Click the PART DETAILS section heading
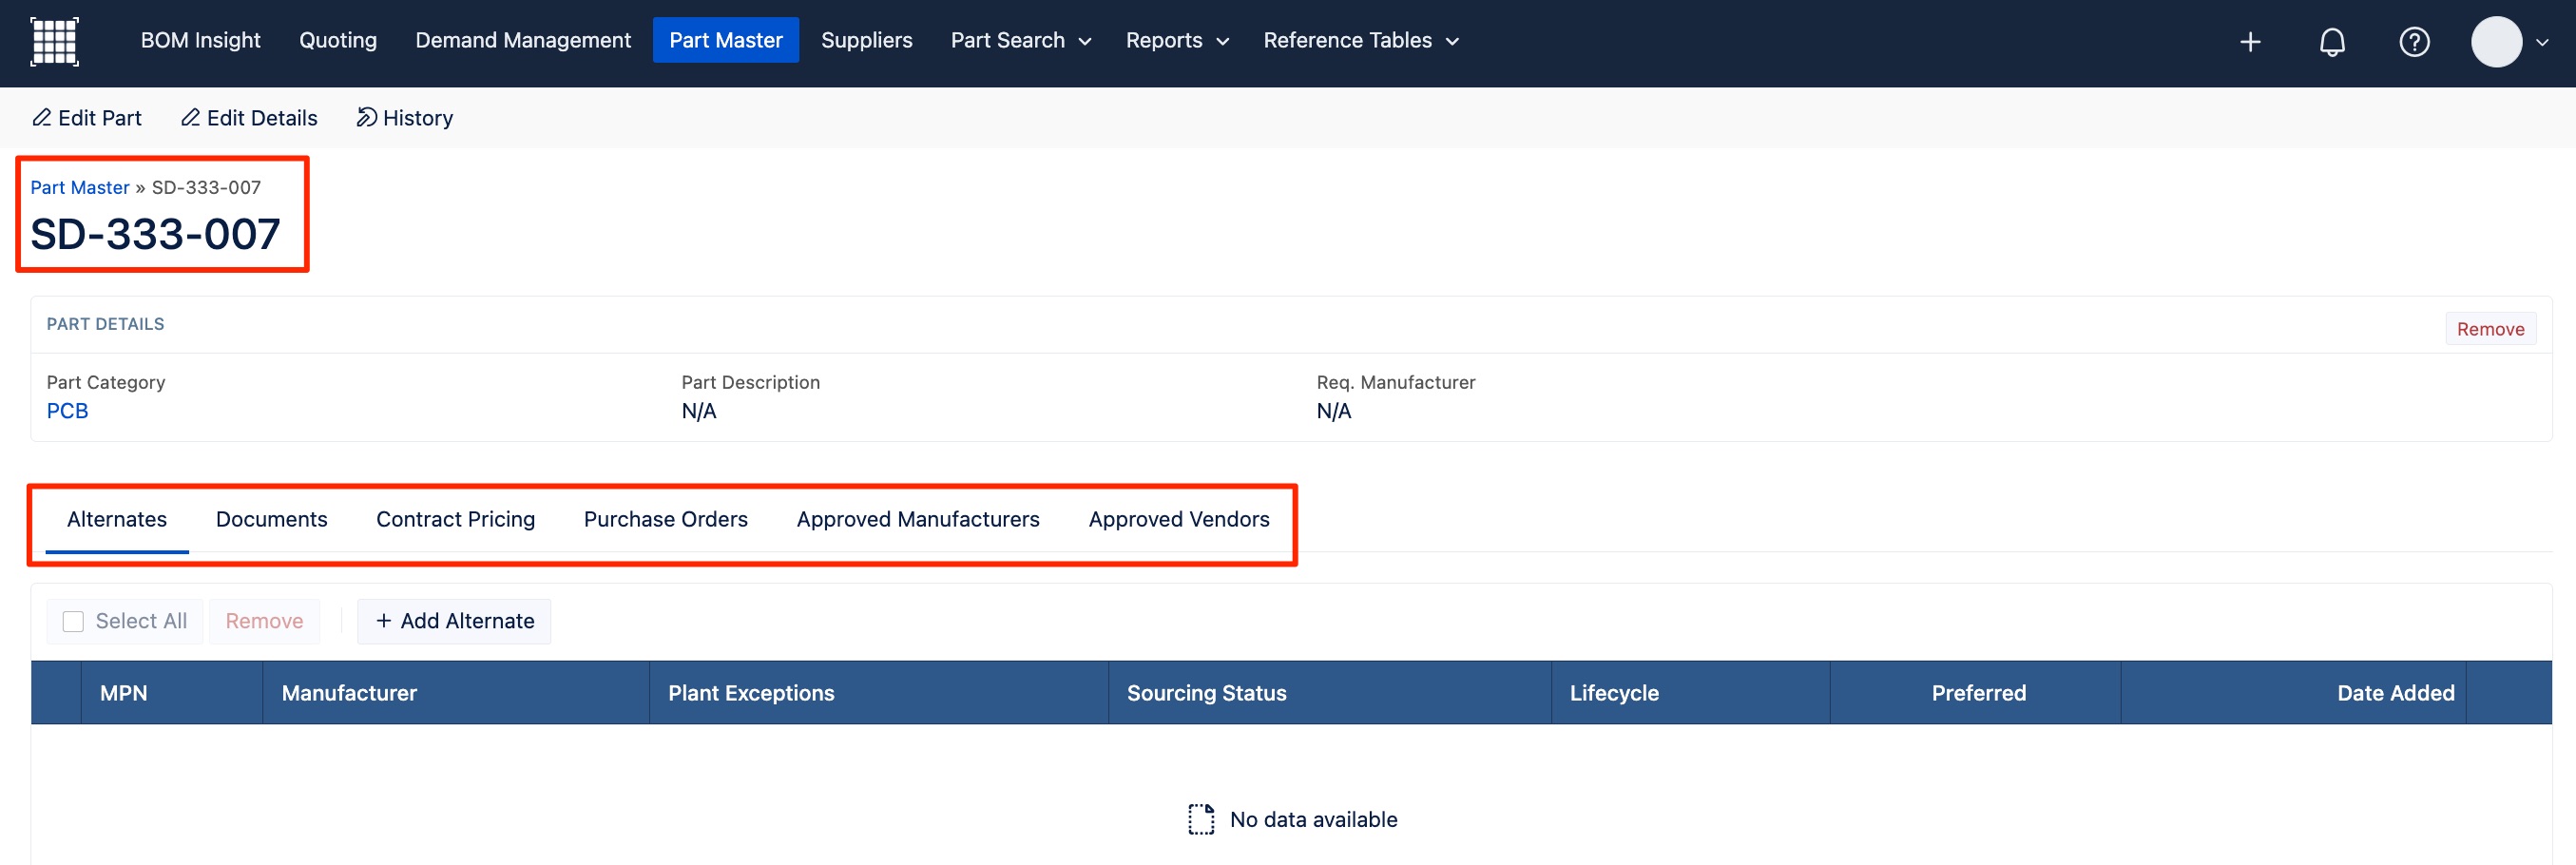Viewport: 2576px width, 865px height. click(105, 324)
